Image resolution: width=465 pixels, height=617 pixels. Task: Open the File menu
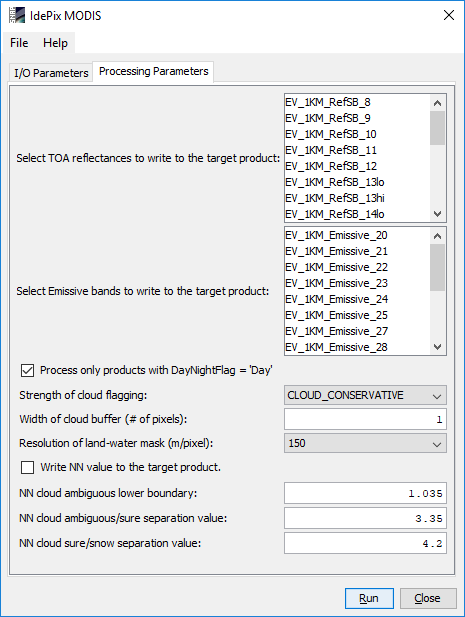pyautogui.click(x=19, y=42)
